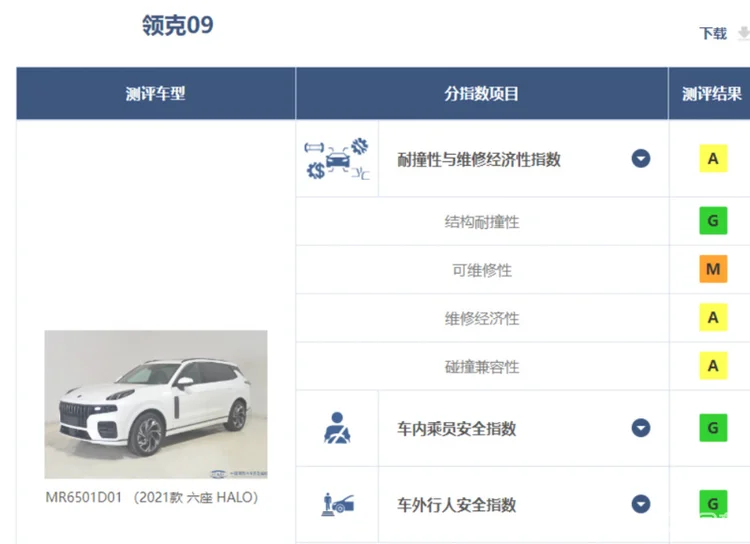Click the green G rating for 车内乘员安全指数
750x544 pixels.
pos(713,428)
